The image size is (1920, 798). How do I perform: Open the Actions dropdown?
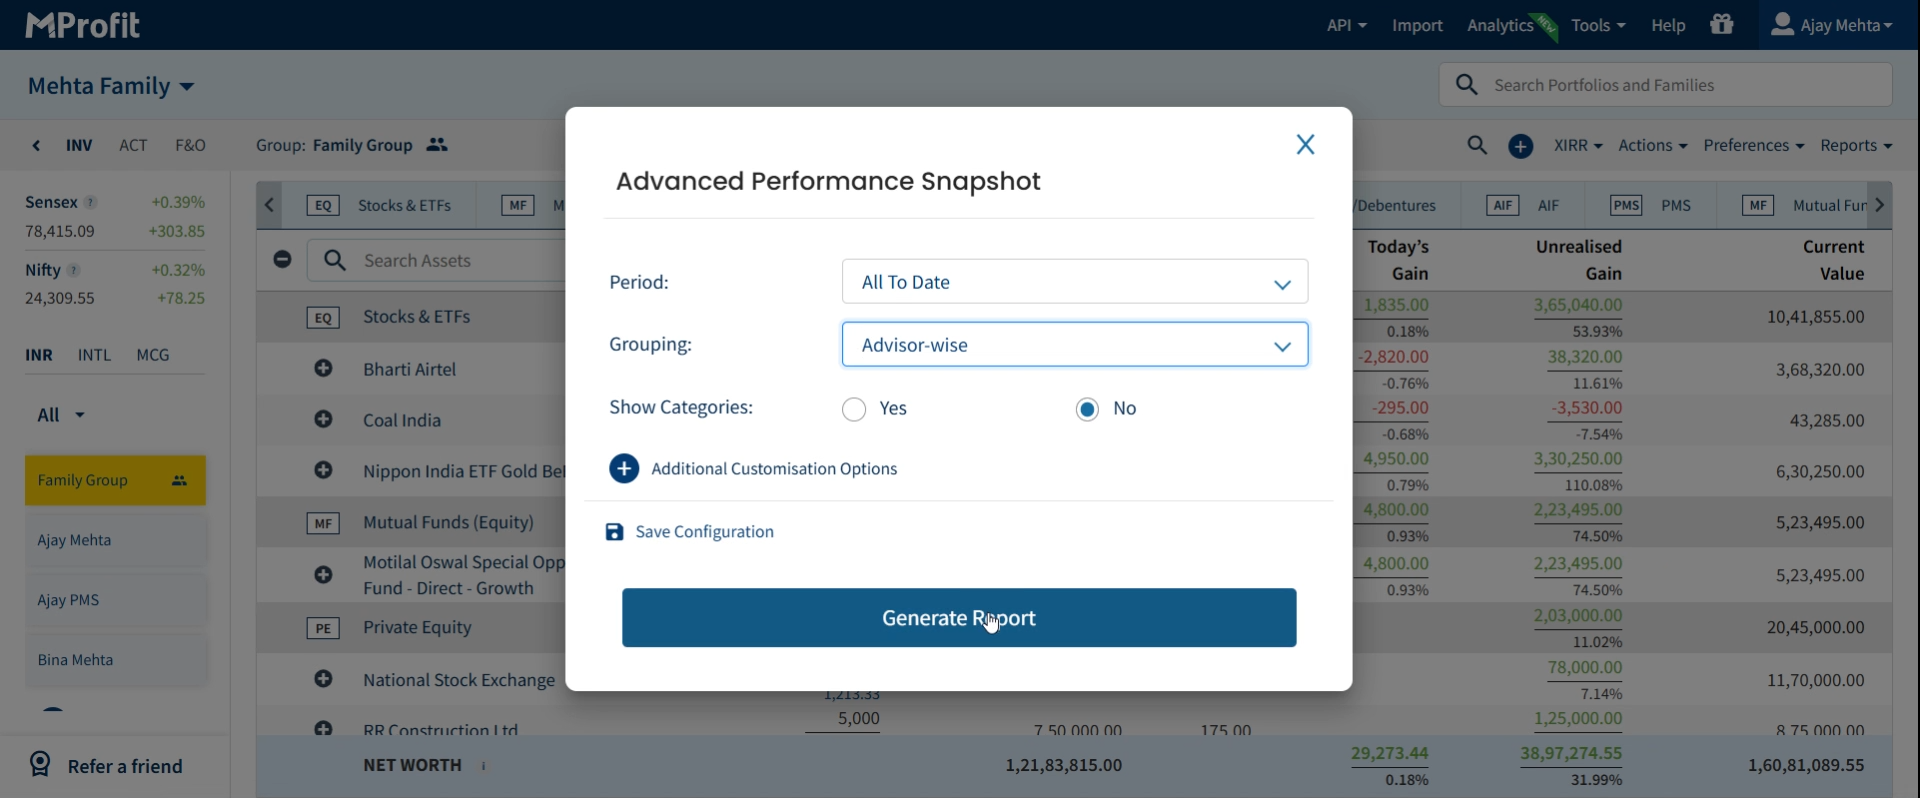click(x=1653, y=146)
